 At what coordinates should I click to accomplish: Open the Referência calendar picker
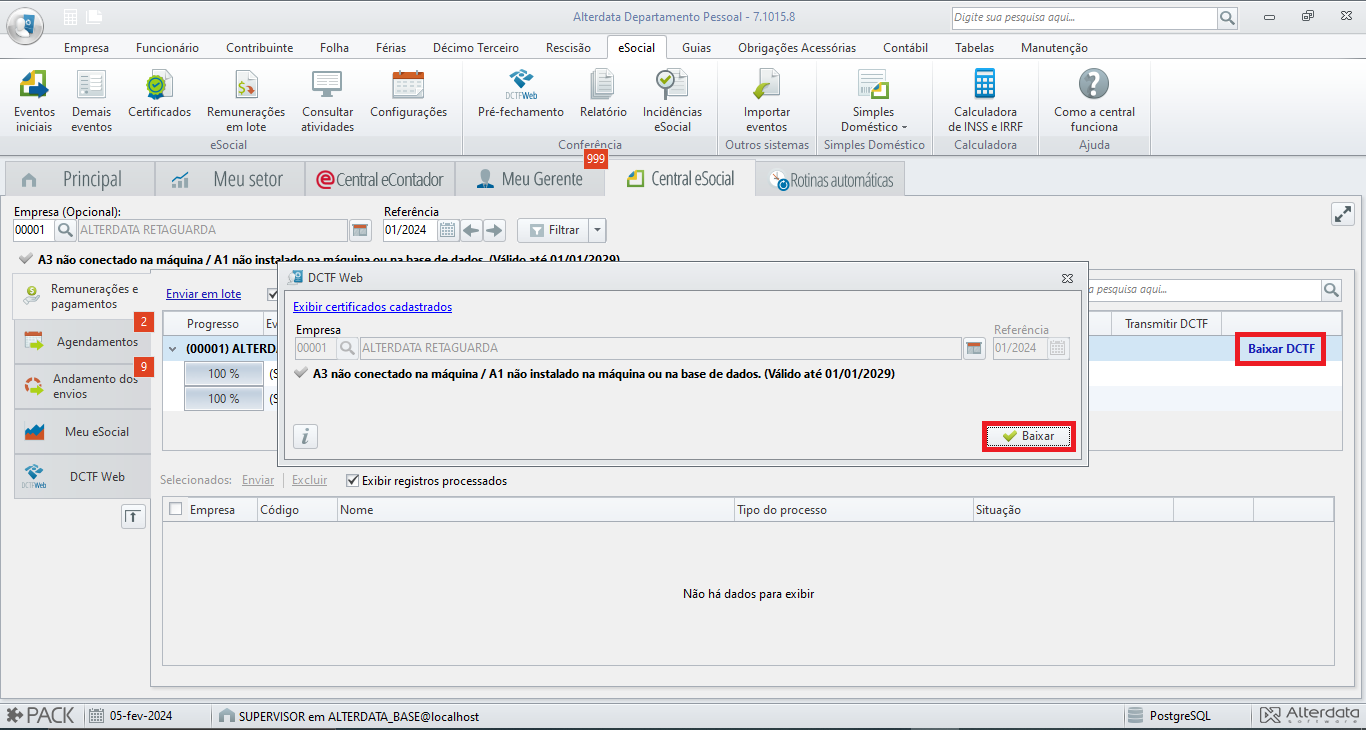pos(449,230)
